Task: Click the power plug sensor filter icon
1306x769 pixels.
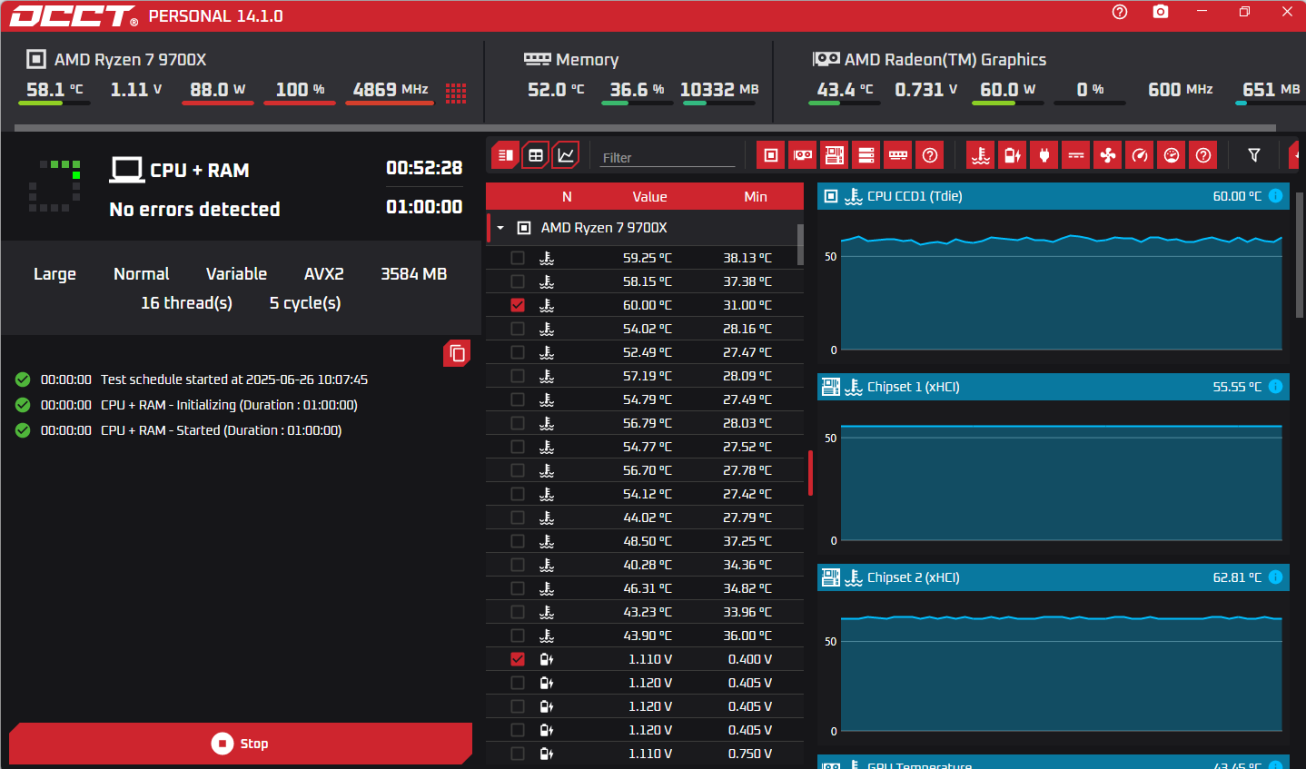Action: [1044, 155]
